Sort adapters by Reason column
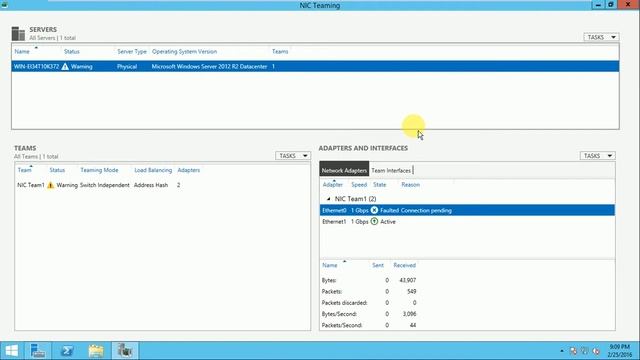Screen dimensions: 640x360 411,185
